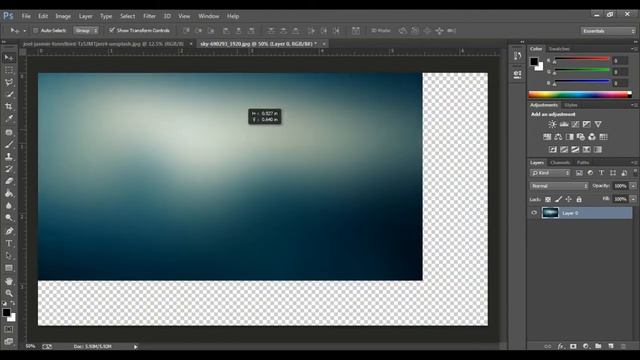Viewport: 640px width, 360px height.
Task: Switch to the Styles tab
Action: coord(571,105)
